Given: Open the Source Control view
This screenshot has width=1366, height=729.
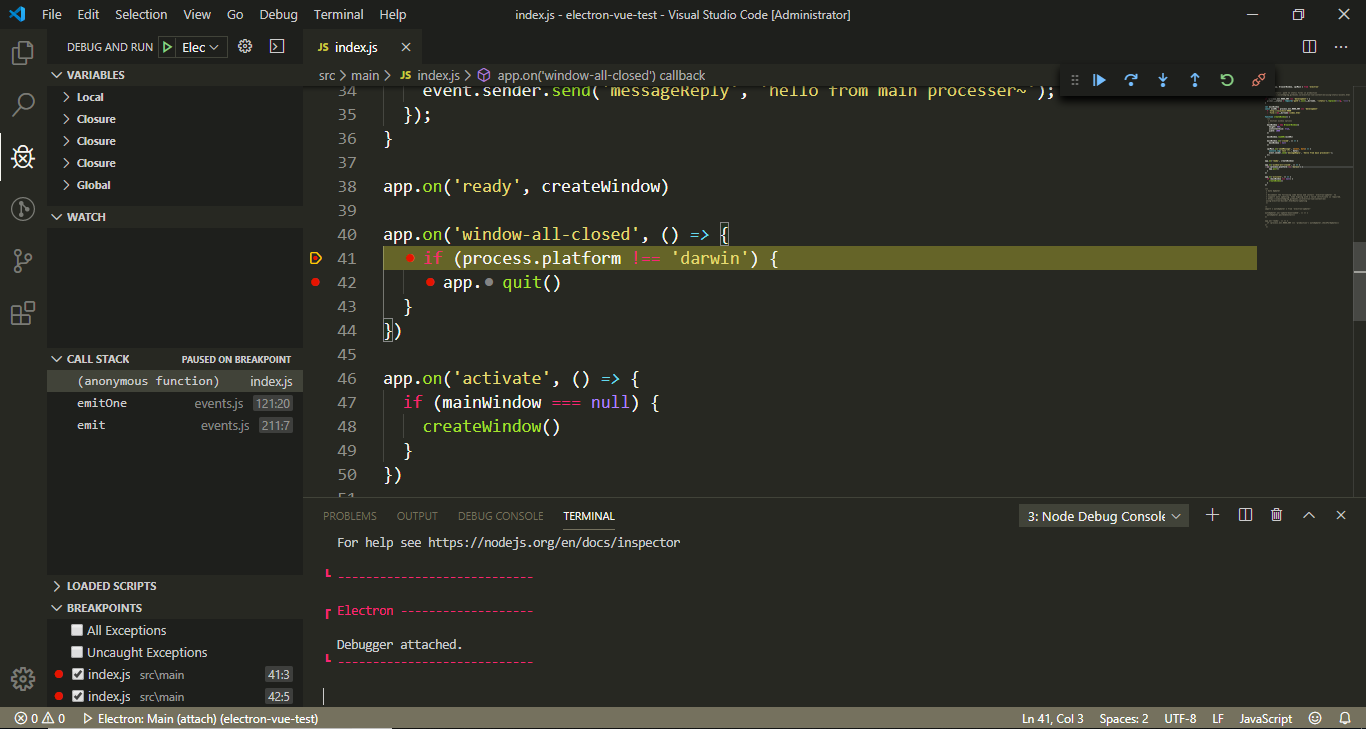Looking at the screenshot, I should [x=22, y=261].
